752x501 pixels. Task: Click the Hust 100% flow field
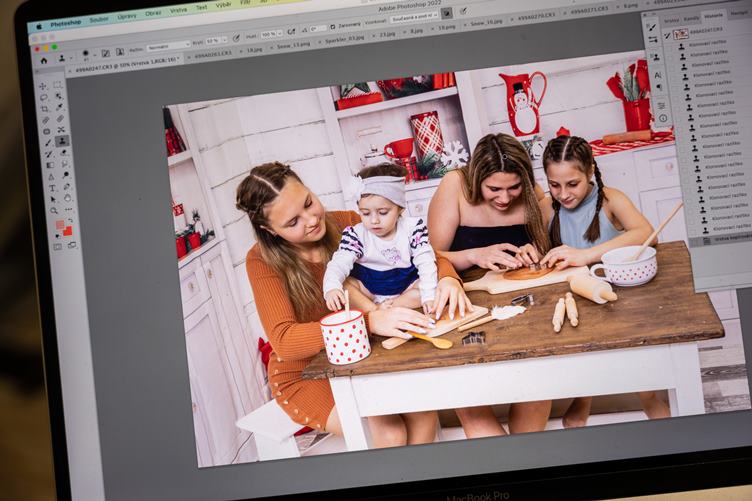tap(268, 35)
